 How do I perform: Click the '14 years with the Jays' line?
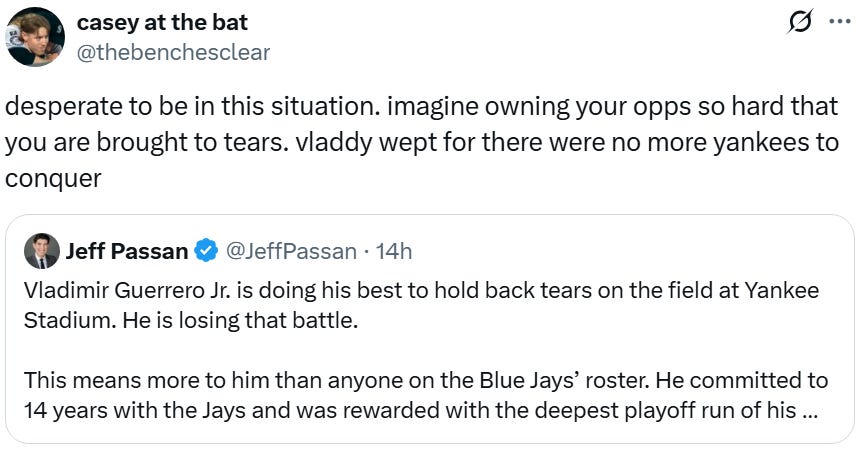point(421,411)
